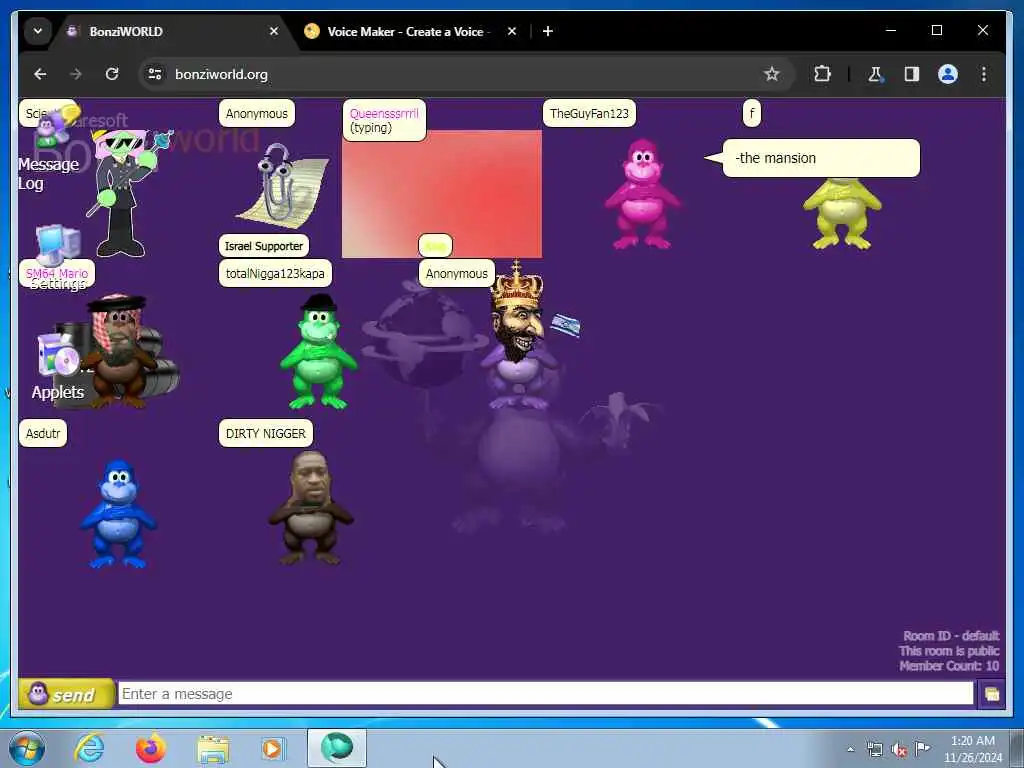This screenshot has height=768, width=1024.
Task: Open the Action Center flag icon
Action: tap(922, 748)
